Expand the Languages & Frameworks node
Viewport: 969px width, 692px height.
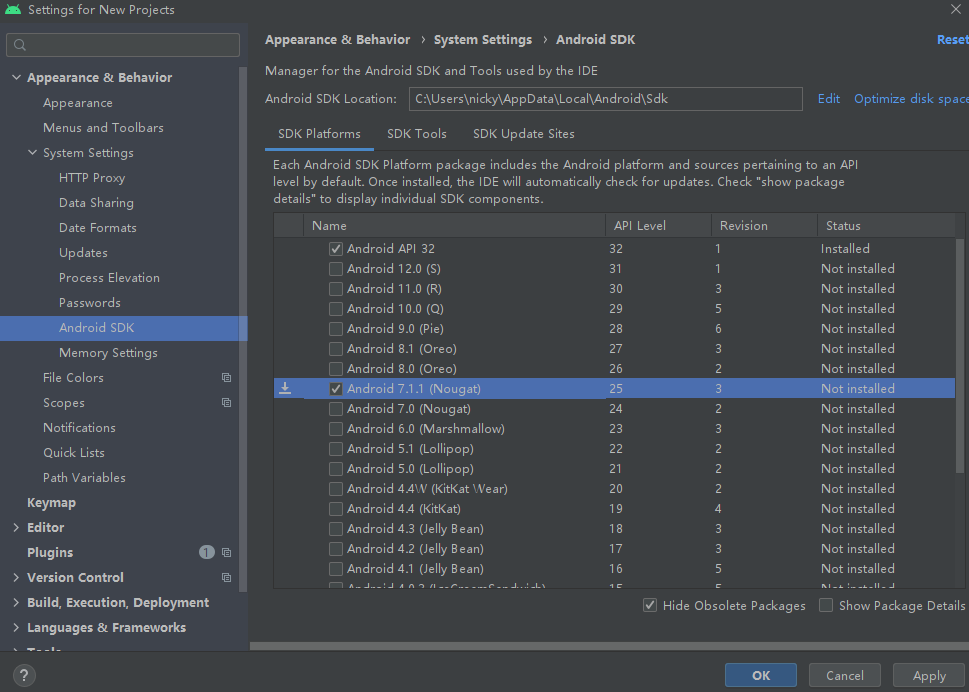pos(16,628)
